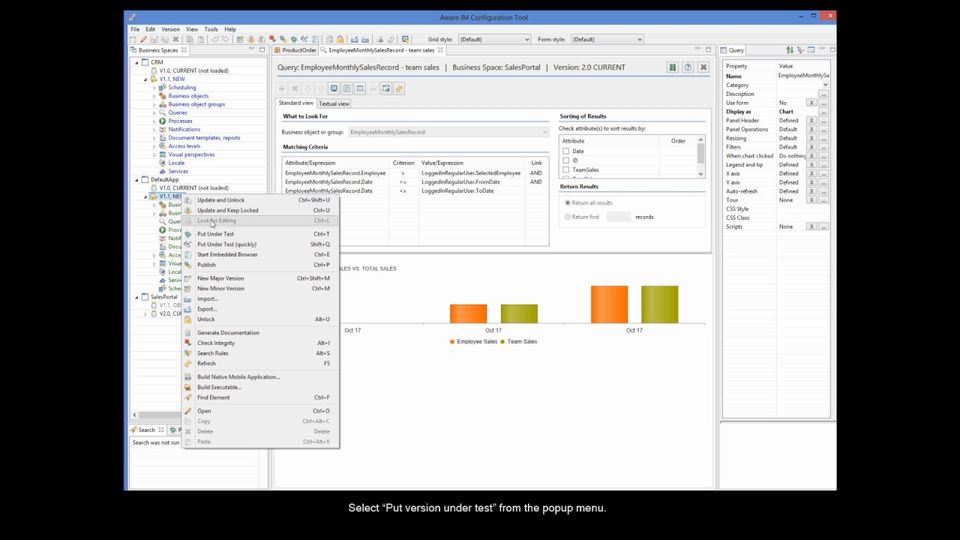This screenshot has height=540, width=960.
Task: Click the olive Team Sales legend swatch
Action: 503,342
